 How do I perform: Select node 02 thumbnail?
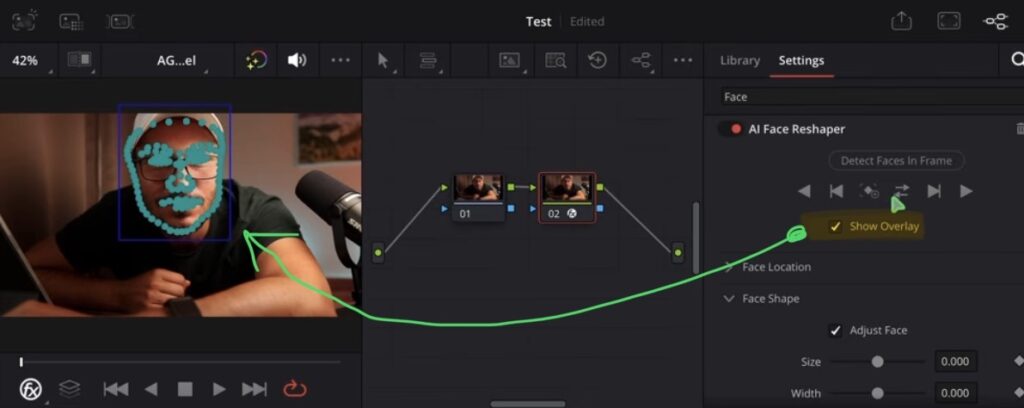[567, 197]
